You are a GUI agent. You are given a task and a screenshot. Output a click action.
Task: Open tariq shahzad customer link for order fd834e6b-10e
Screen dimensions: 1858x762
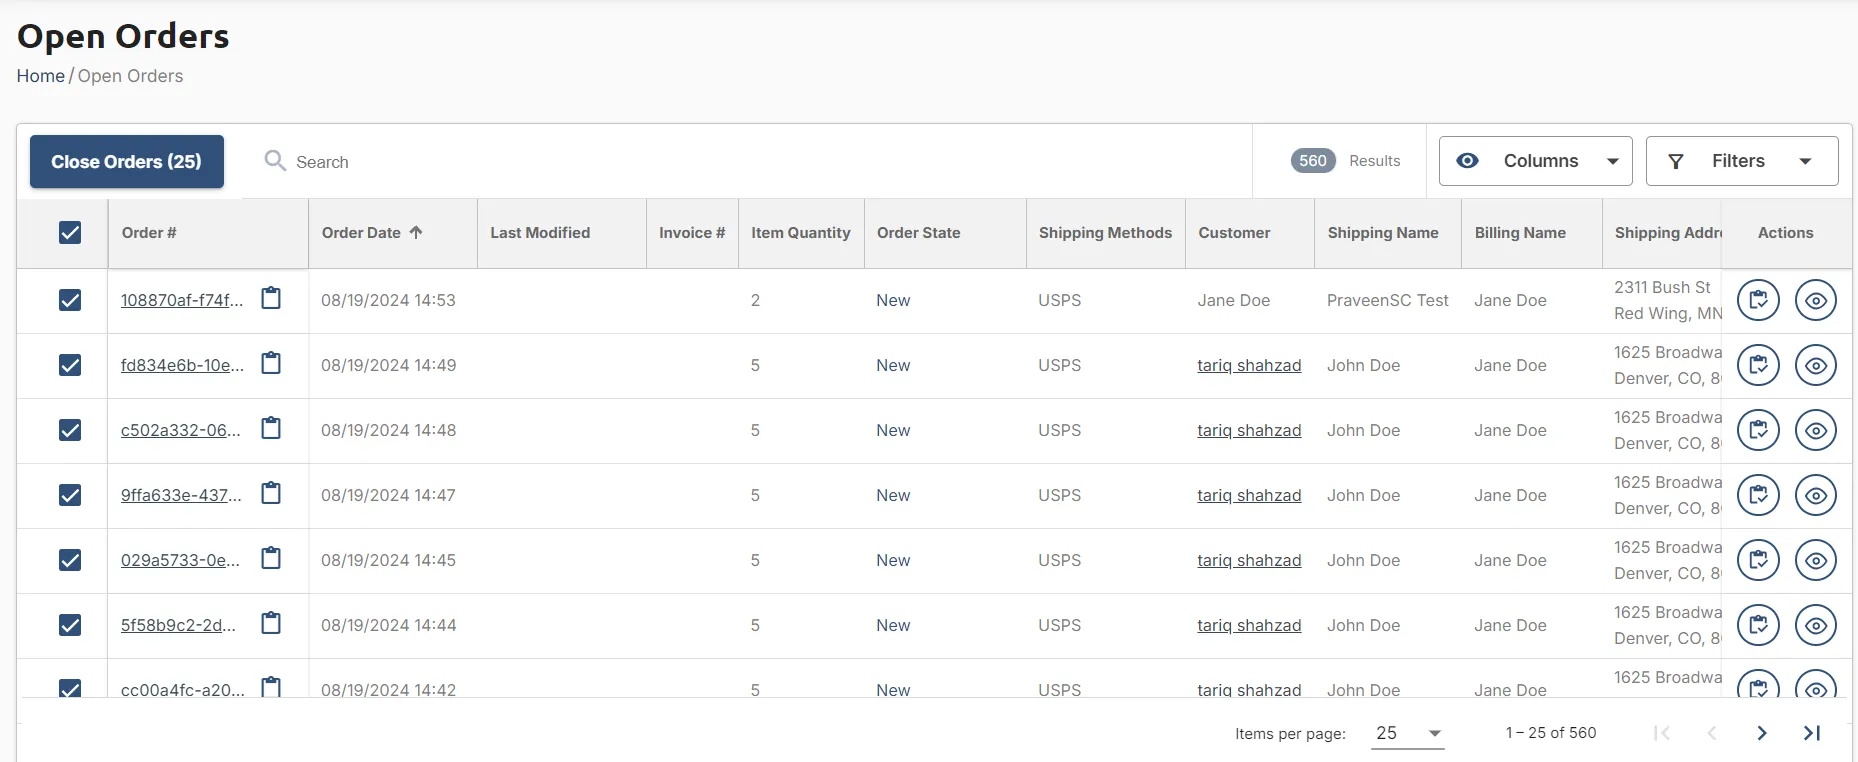click(x=1249, y=365)
